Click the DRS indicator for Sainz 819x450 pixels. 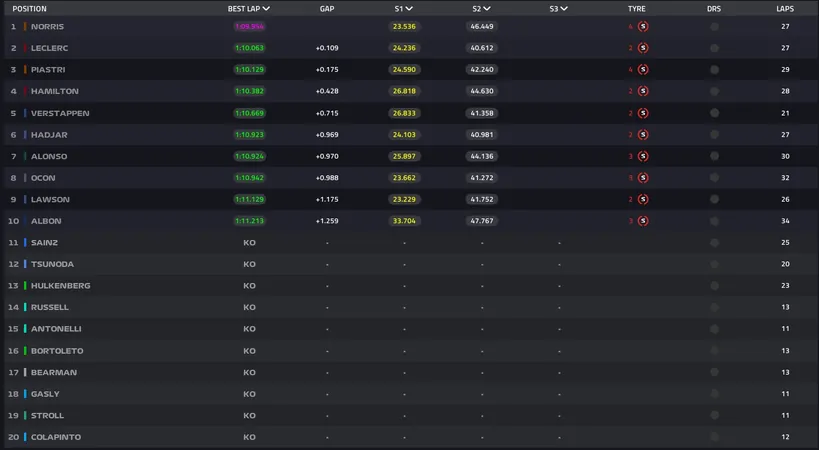coord(714,243)
